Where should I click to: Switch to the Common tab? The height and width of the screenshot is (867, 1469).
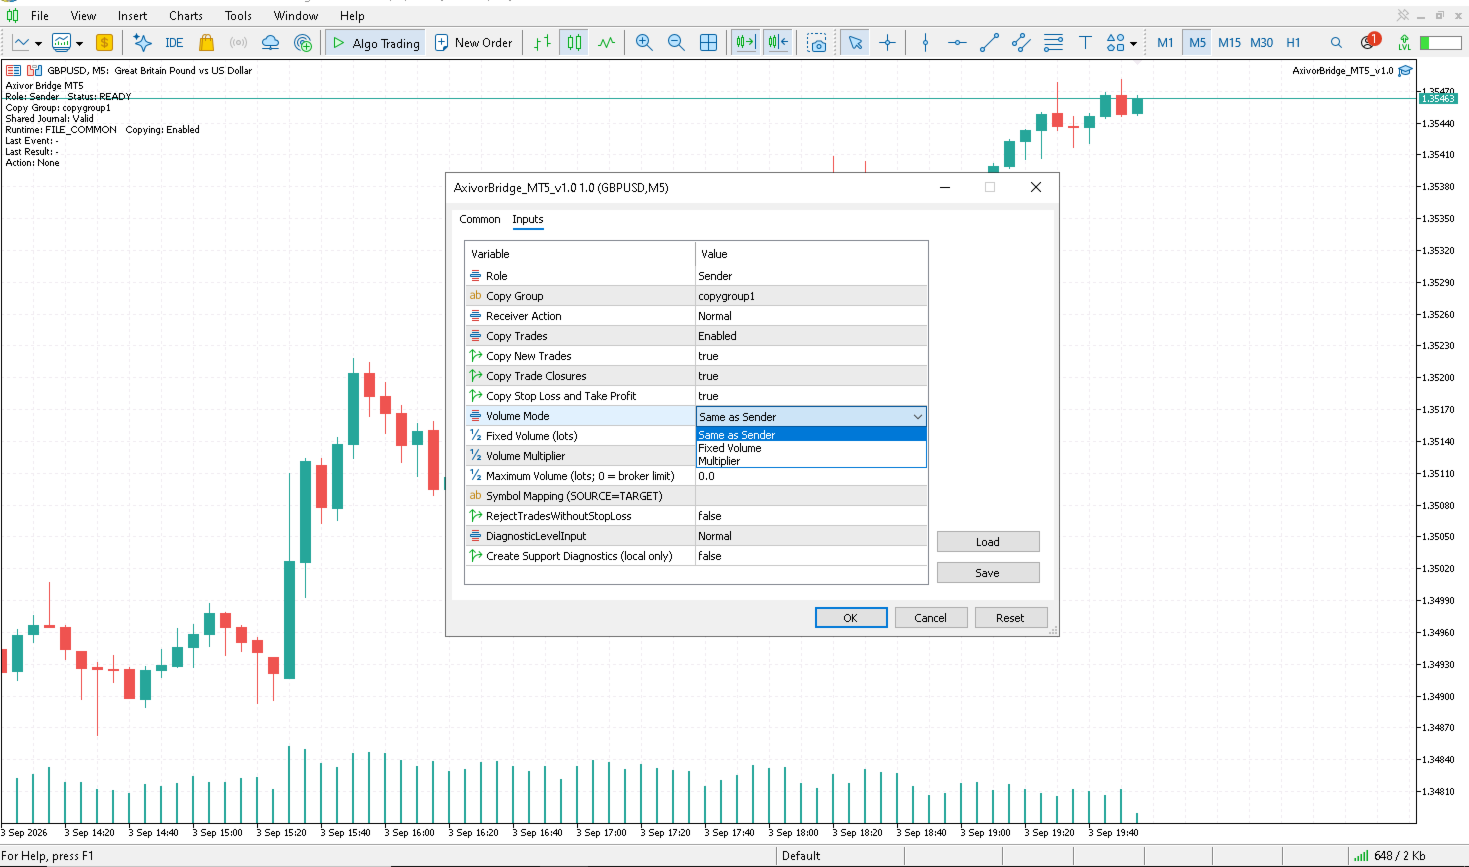480,219
